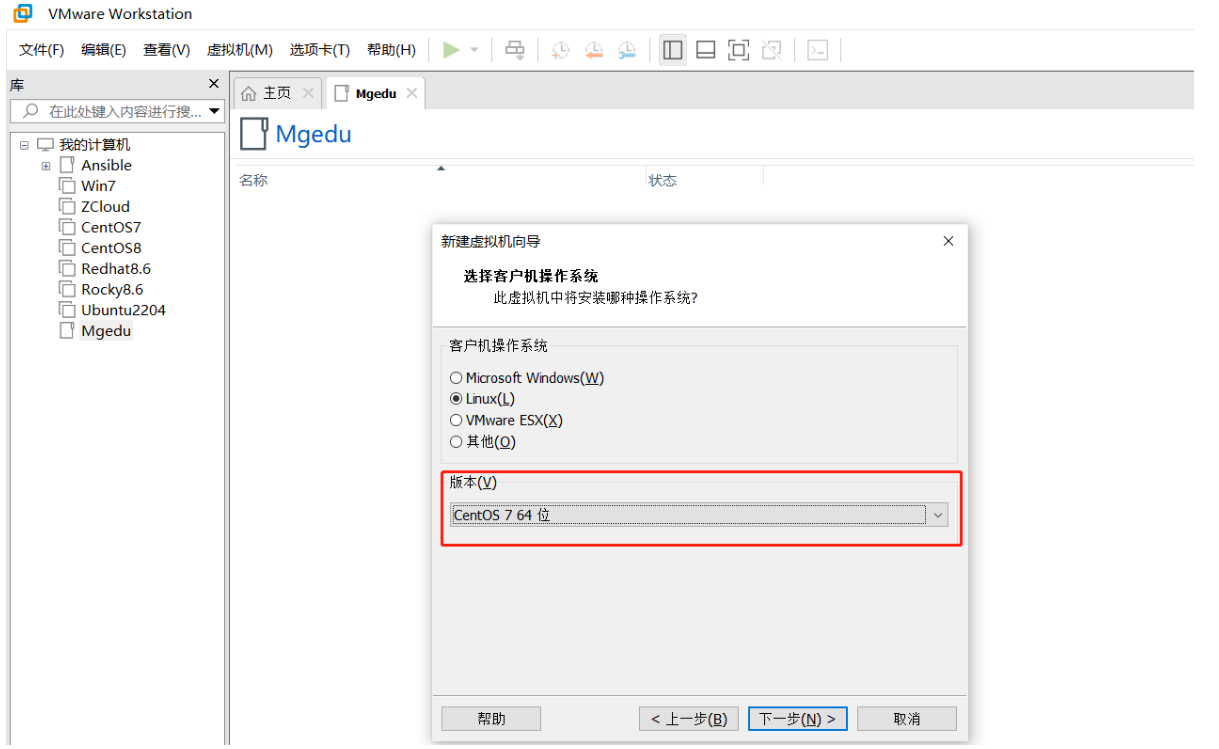Screen dimensions: 1219x749
Task: Switch to the 主页 tab
Action: tap(277, 93)
